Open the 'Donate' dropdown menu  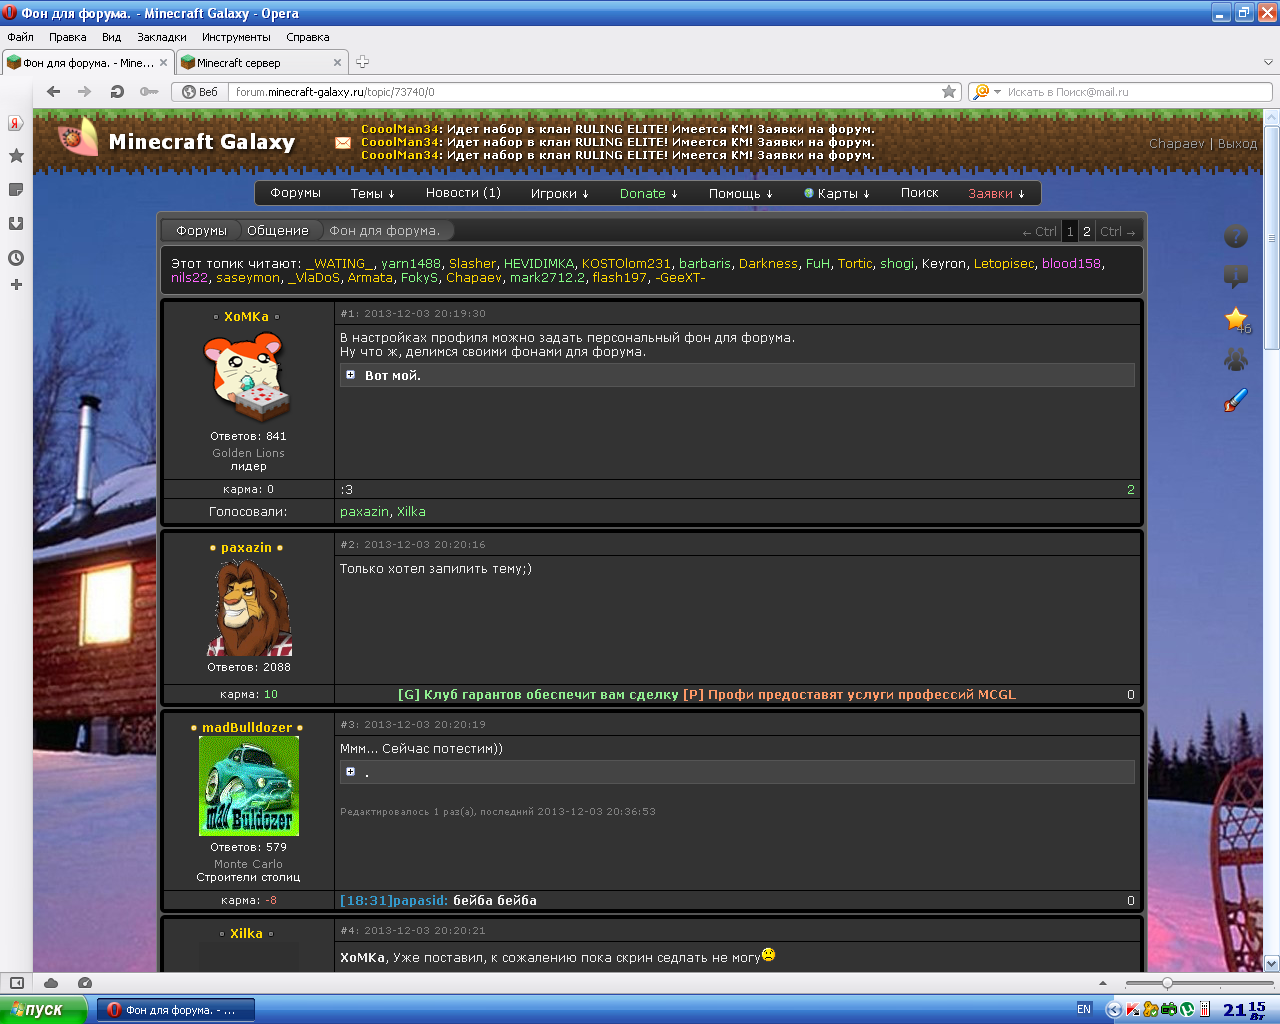pyautogui.click(x=649, y=193)
